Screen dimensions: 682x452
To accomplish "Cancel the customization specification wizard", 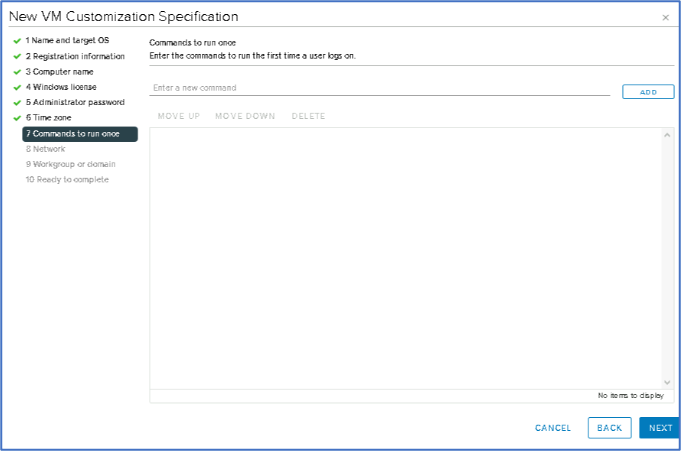I will tap(553, 428).
